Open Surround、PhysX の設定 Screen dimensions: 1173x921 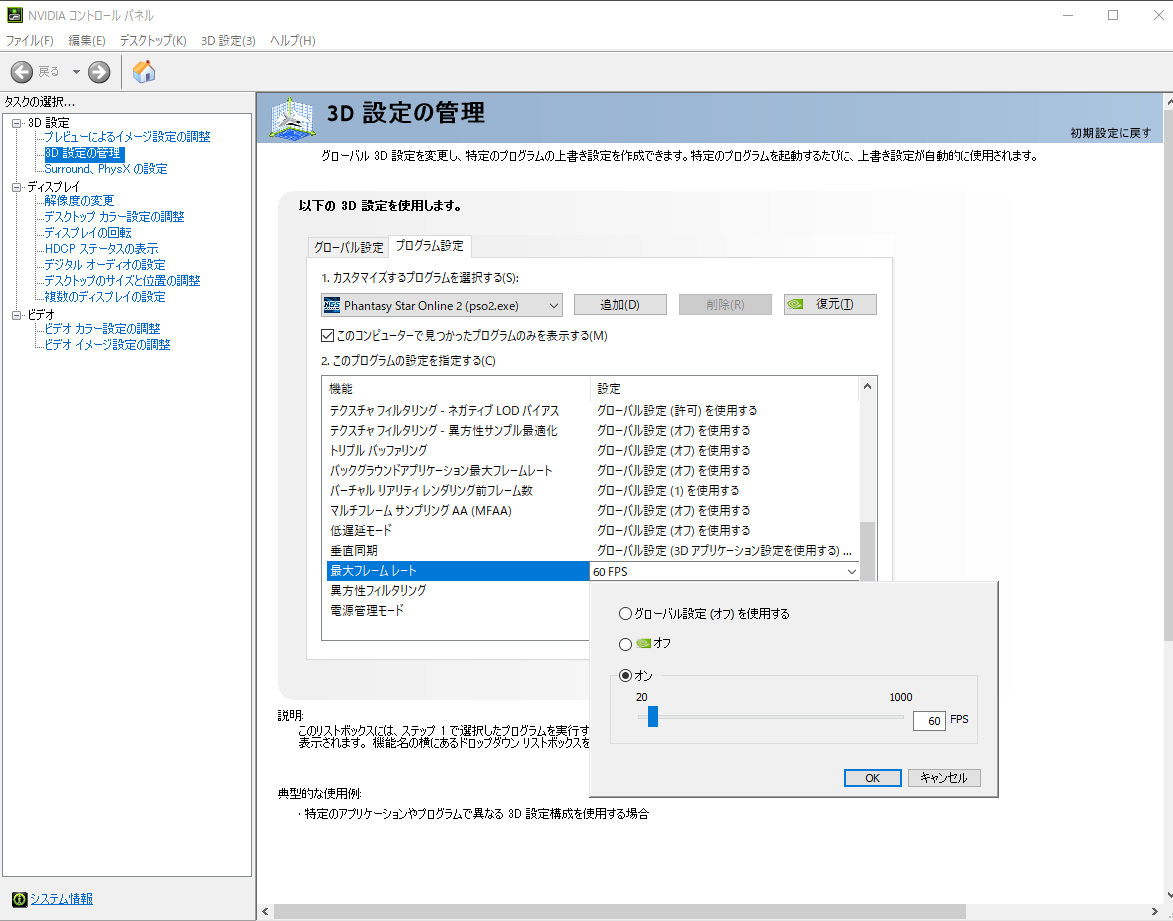105,169
